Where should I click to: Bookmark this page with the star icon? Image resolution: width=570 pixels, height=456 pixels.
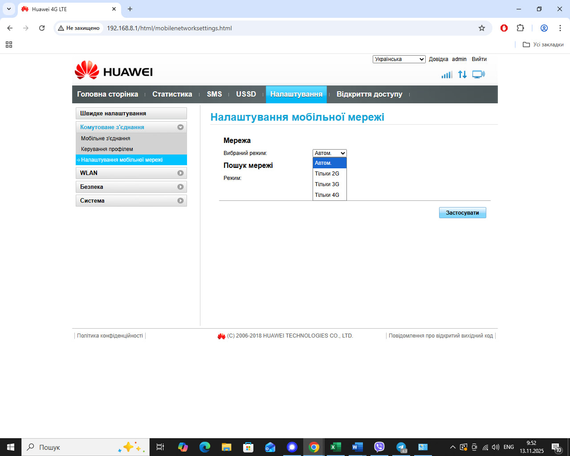pyautogui.click(x=482, y=28)
